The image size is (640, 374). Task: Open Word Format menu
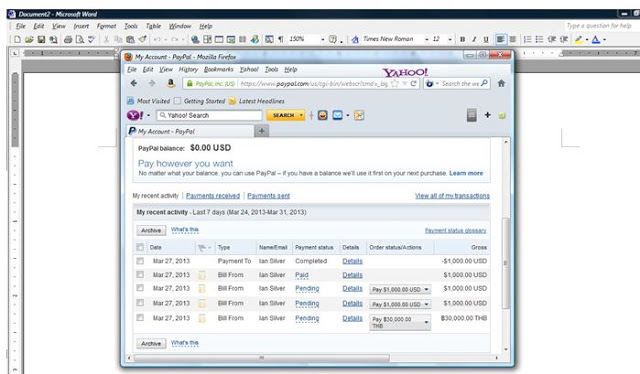tap(106, 26)
